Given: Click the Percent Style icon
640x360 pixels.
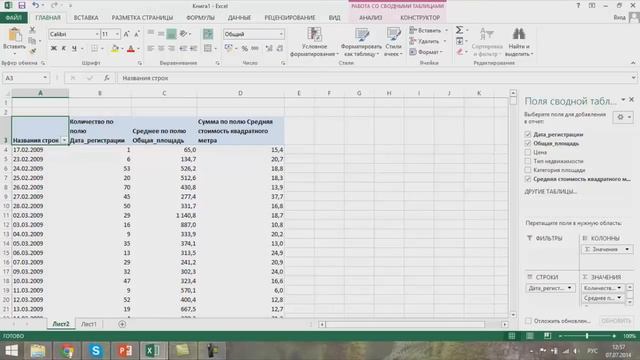Looking at the screenshot, I should (244, 49).
